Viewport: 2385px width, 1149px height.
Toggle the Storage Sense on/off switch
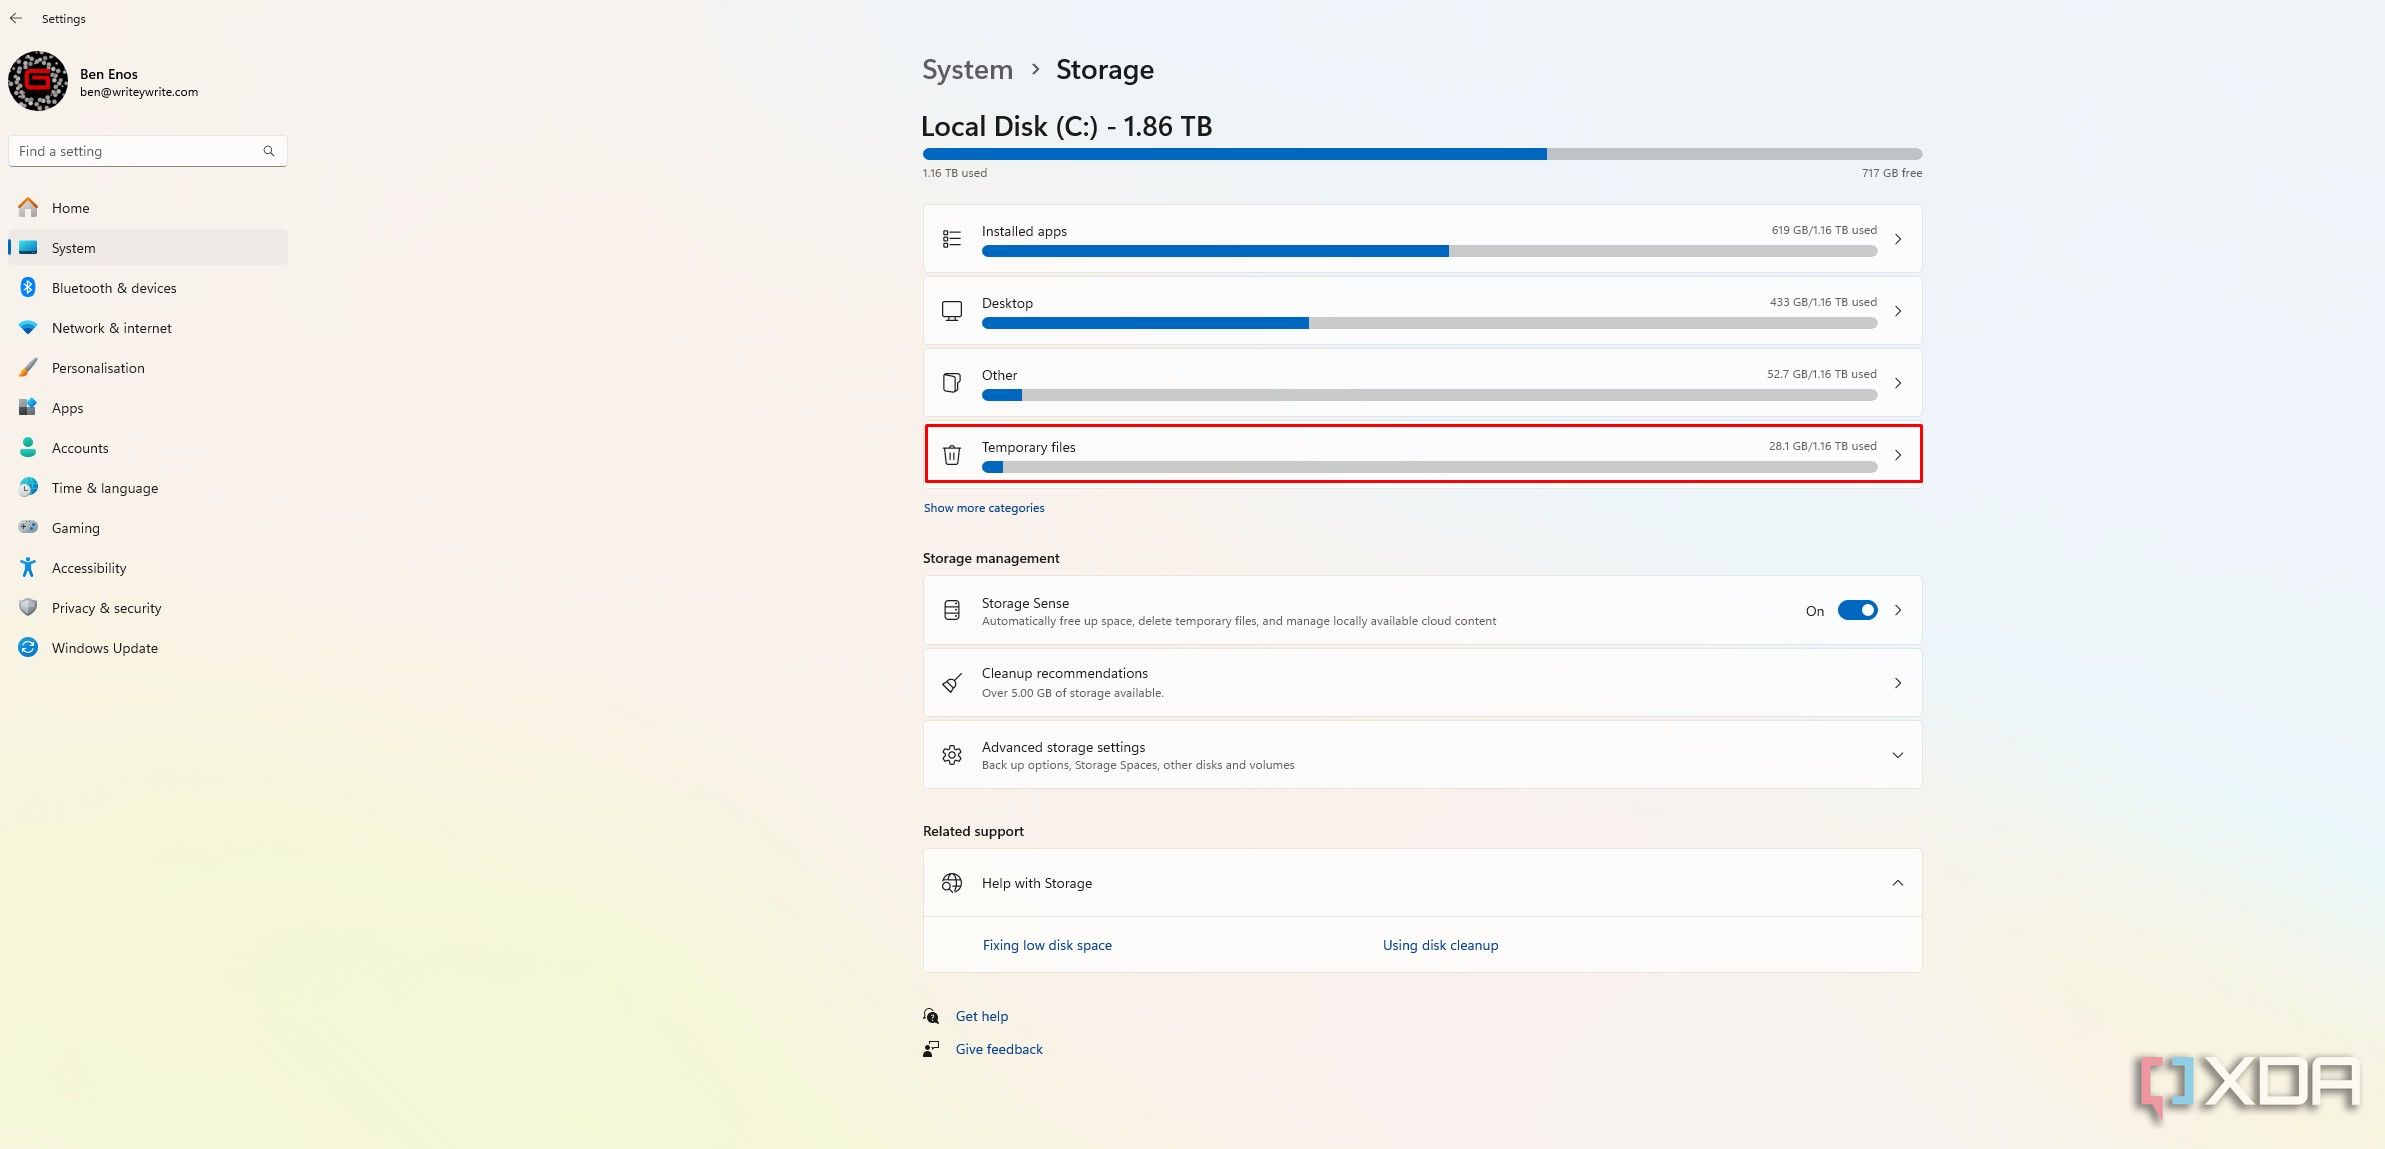1856,610
